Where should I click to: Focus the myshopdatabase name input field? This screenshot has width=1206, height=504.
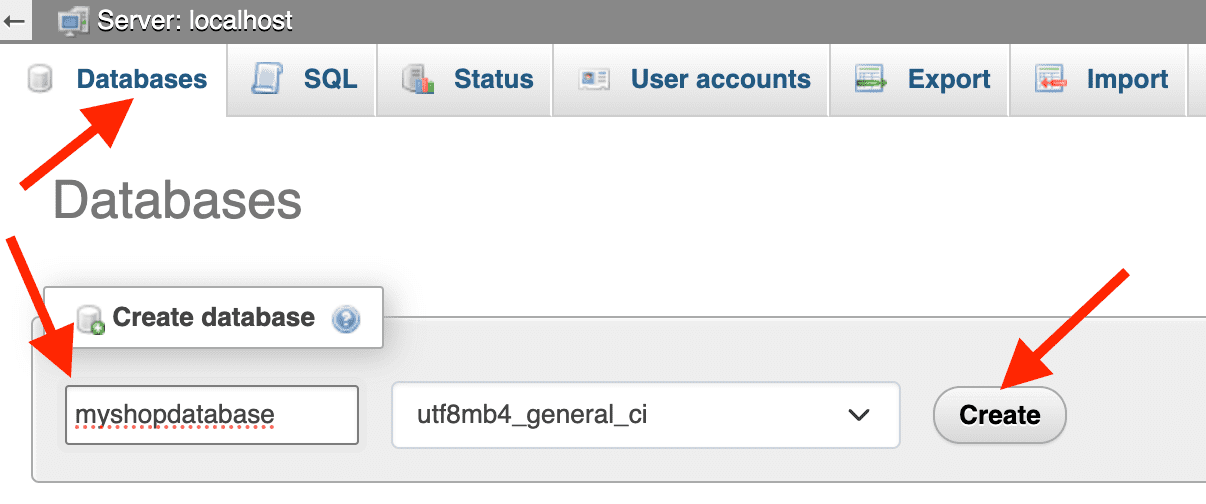[211, 415]
